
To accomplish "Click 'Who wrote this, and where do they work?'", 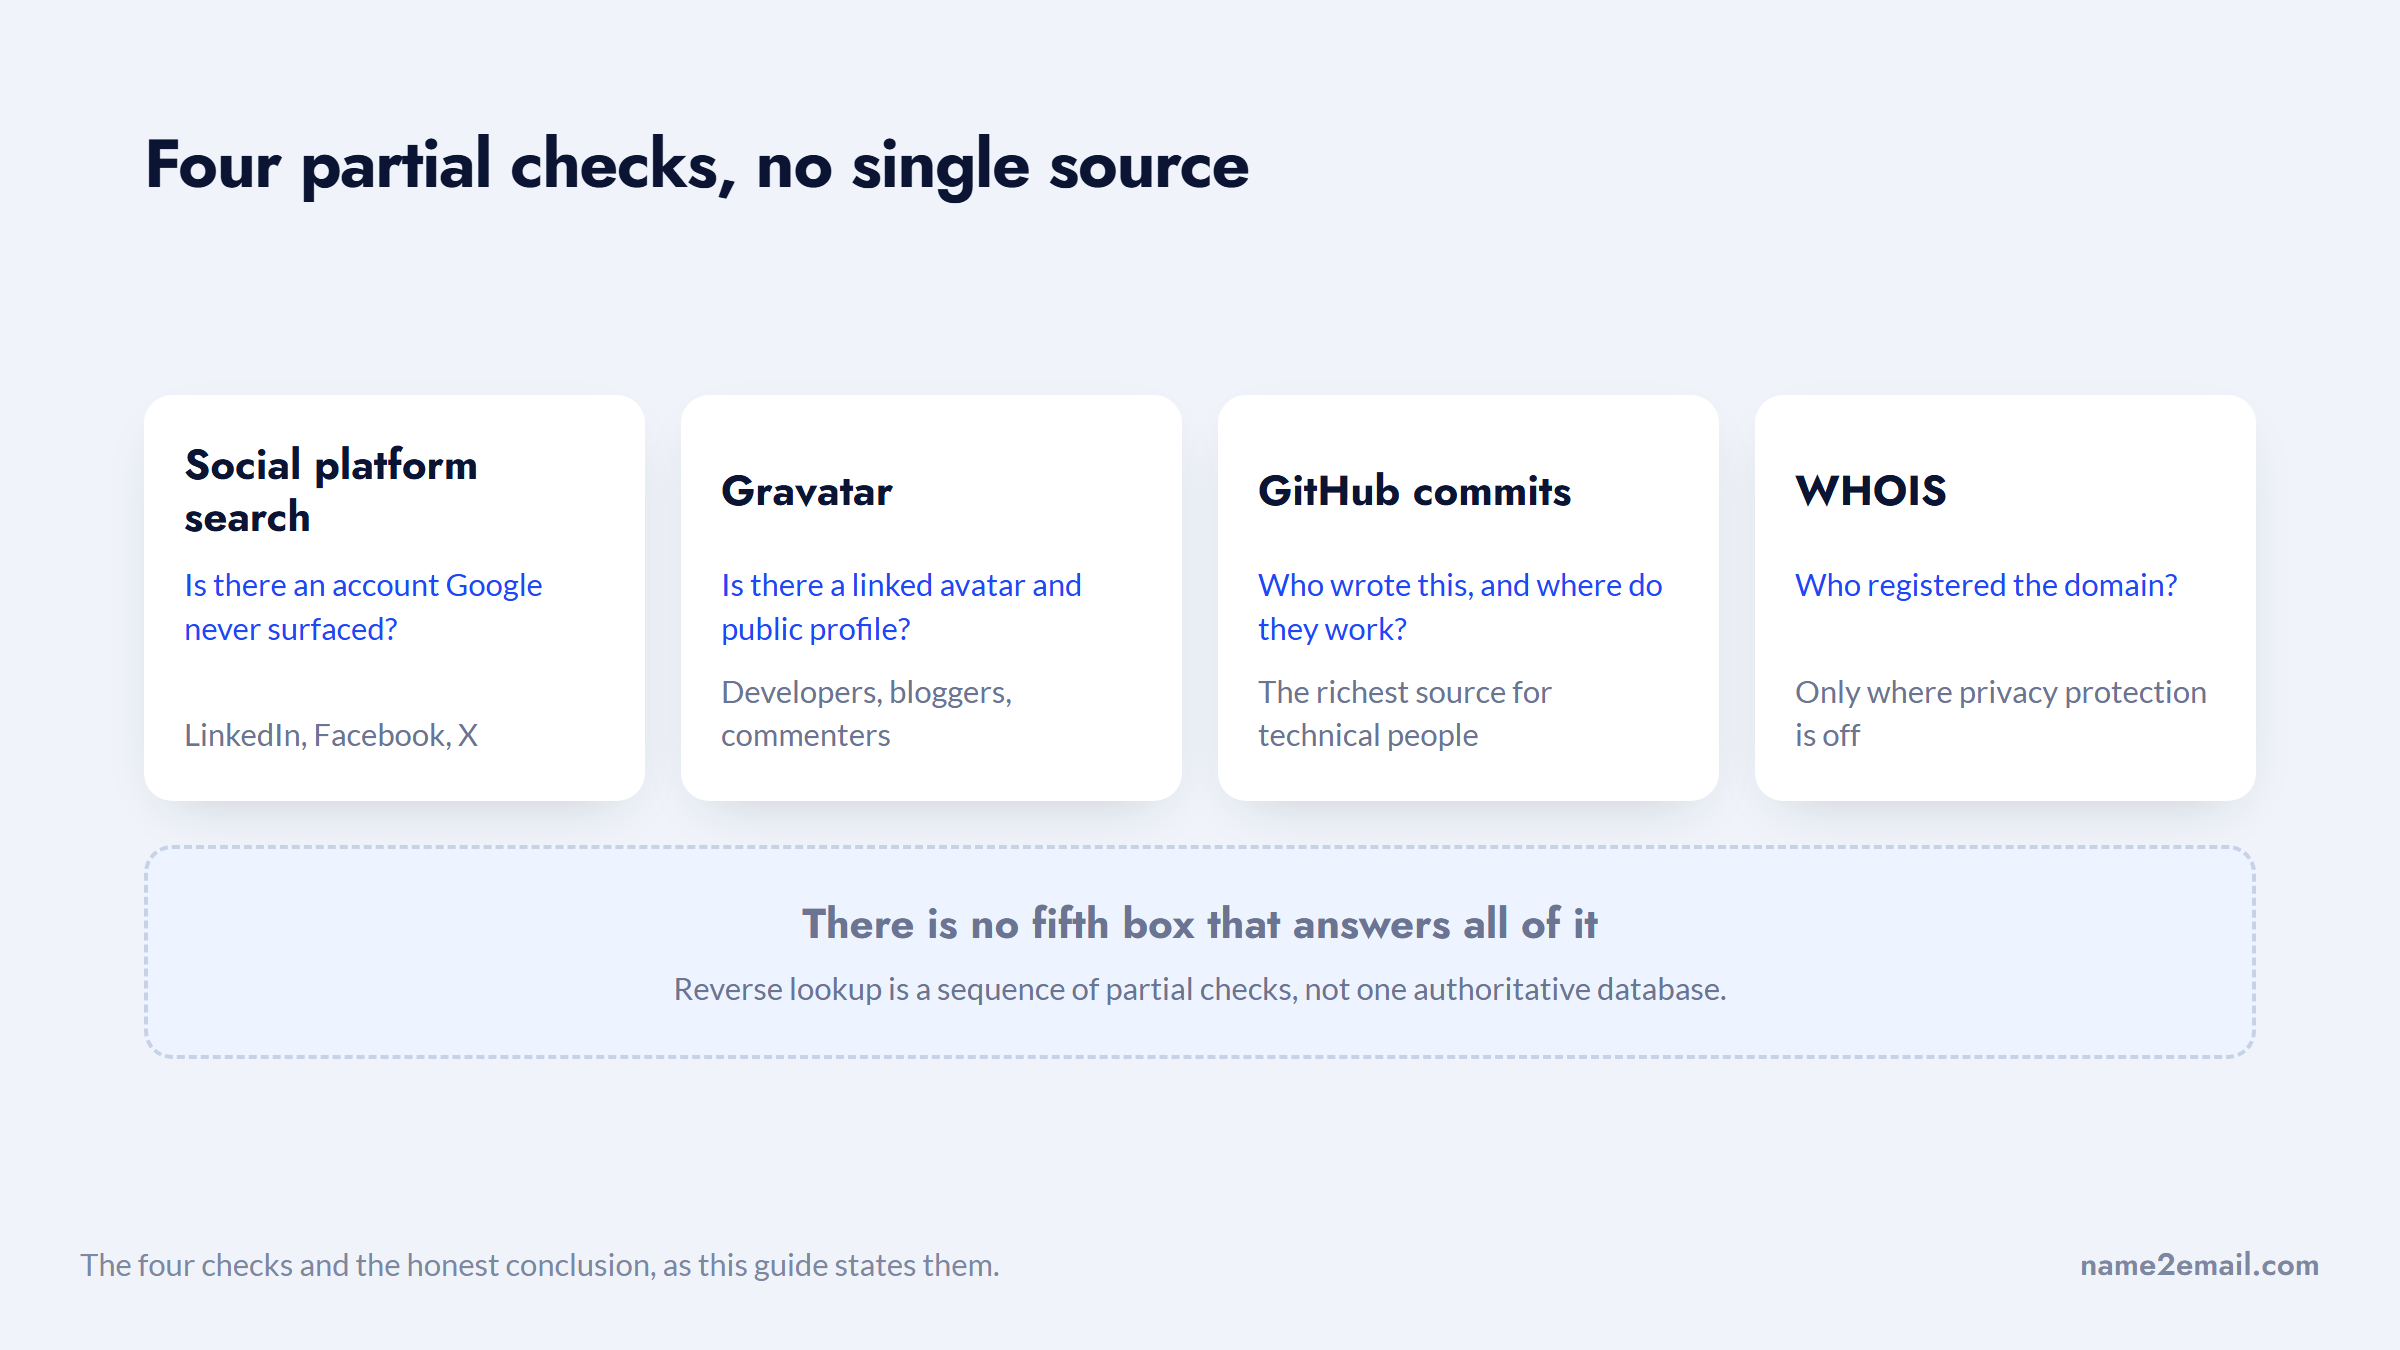I will 1460,607.
